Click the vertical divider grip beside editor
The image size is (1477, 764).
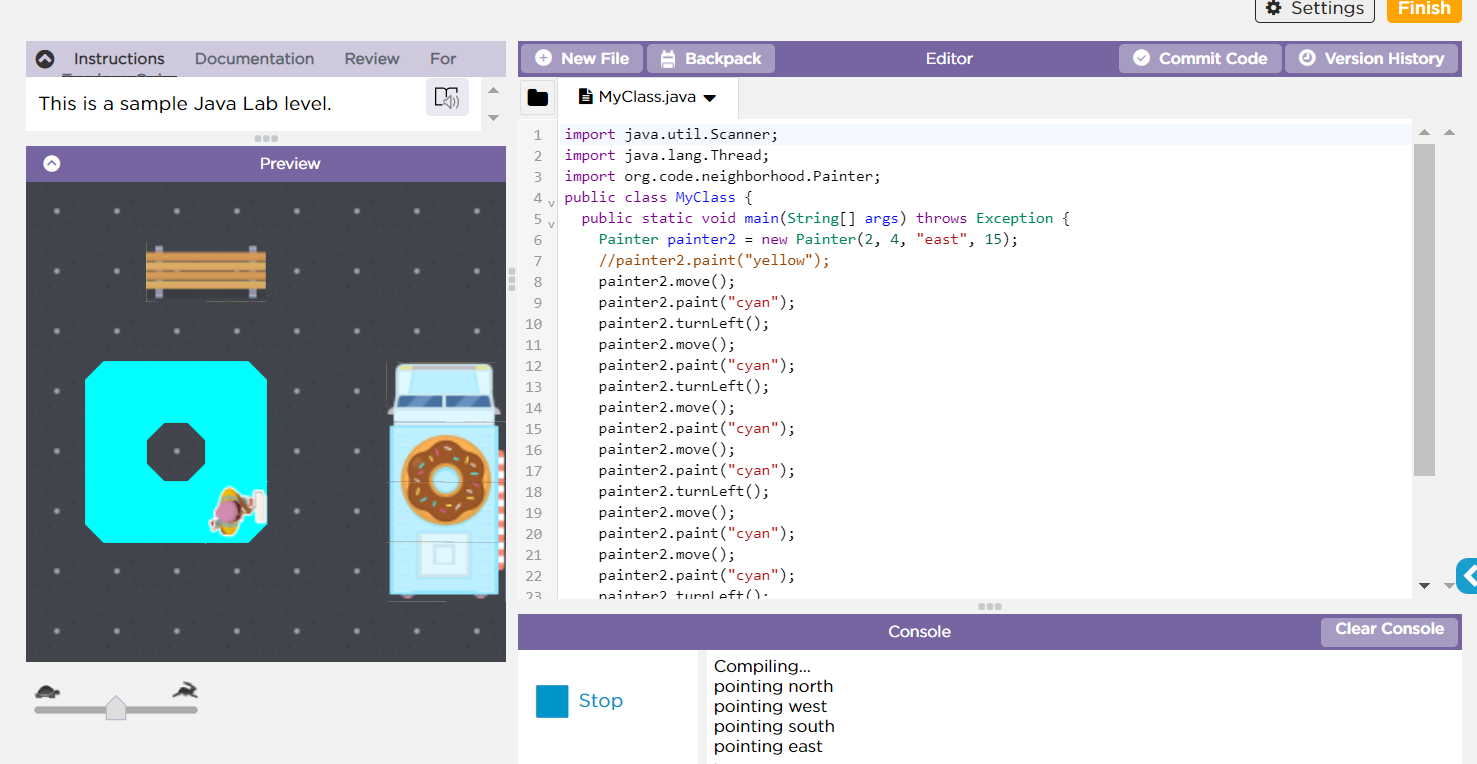pyautogui.click(x=512, y=279)
